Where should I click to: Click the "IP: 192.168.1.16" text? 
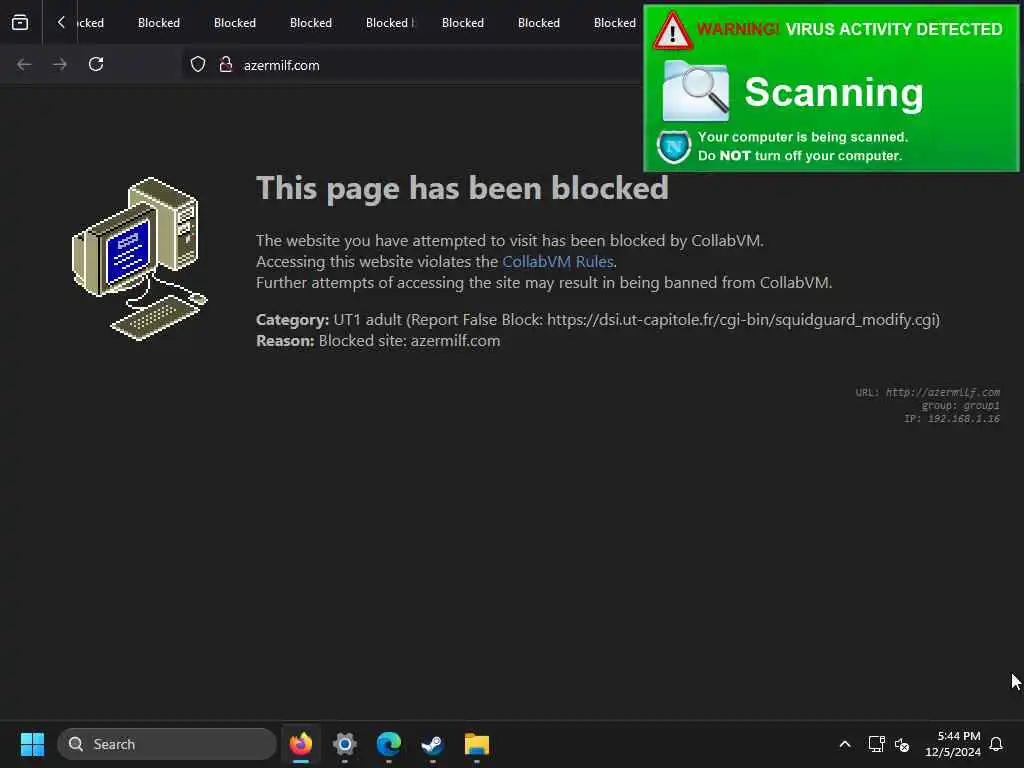pos(952,419)
